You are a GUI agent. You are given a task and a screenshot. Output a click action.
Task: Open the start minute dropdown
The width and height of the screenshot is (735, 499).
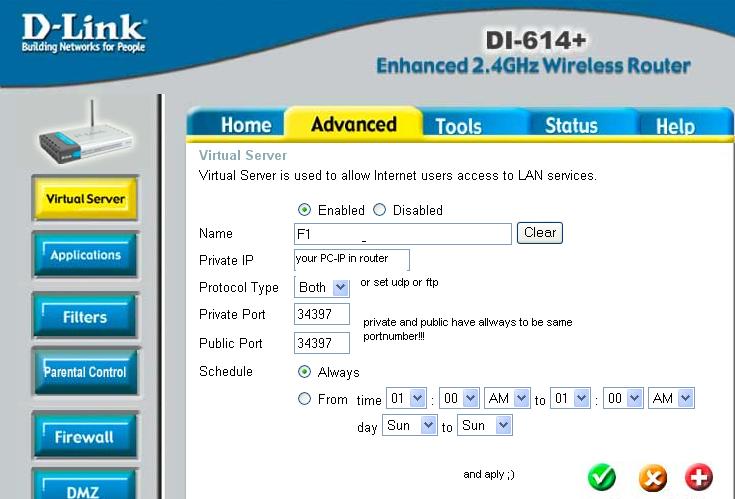459,398
